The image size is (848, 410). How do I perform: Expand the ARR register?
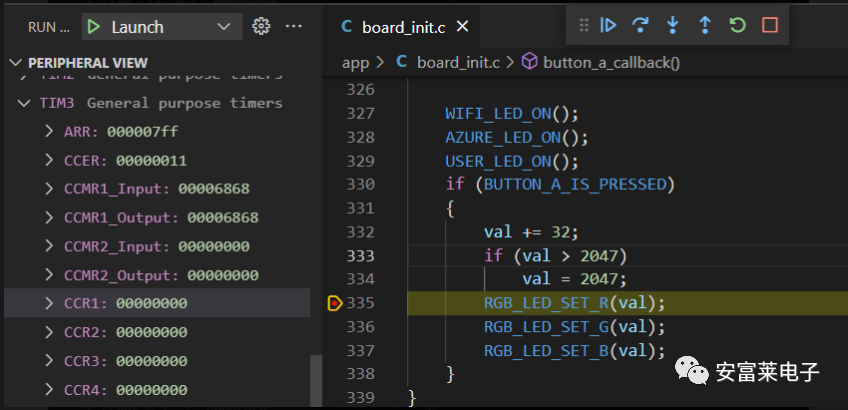click(x=49, y=131)
